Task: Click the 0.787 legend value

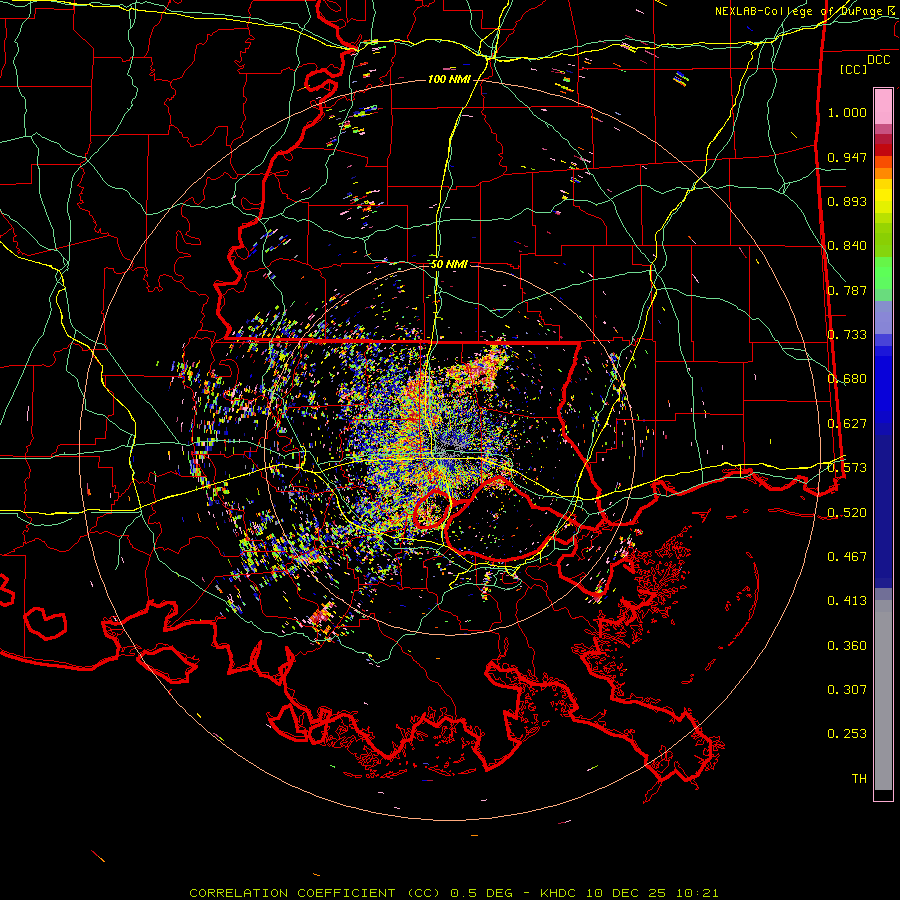Action: (x=847, y=290)
